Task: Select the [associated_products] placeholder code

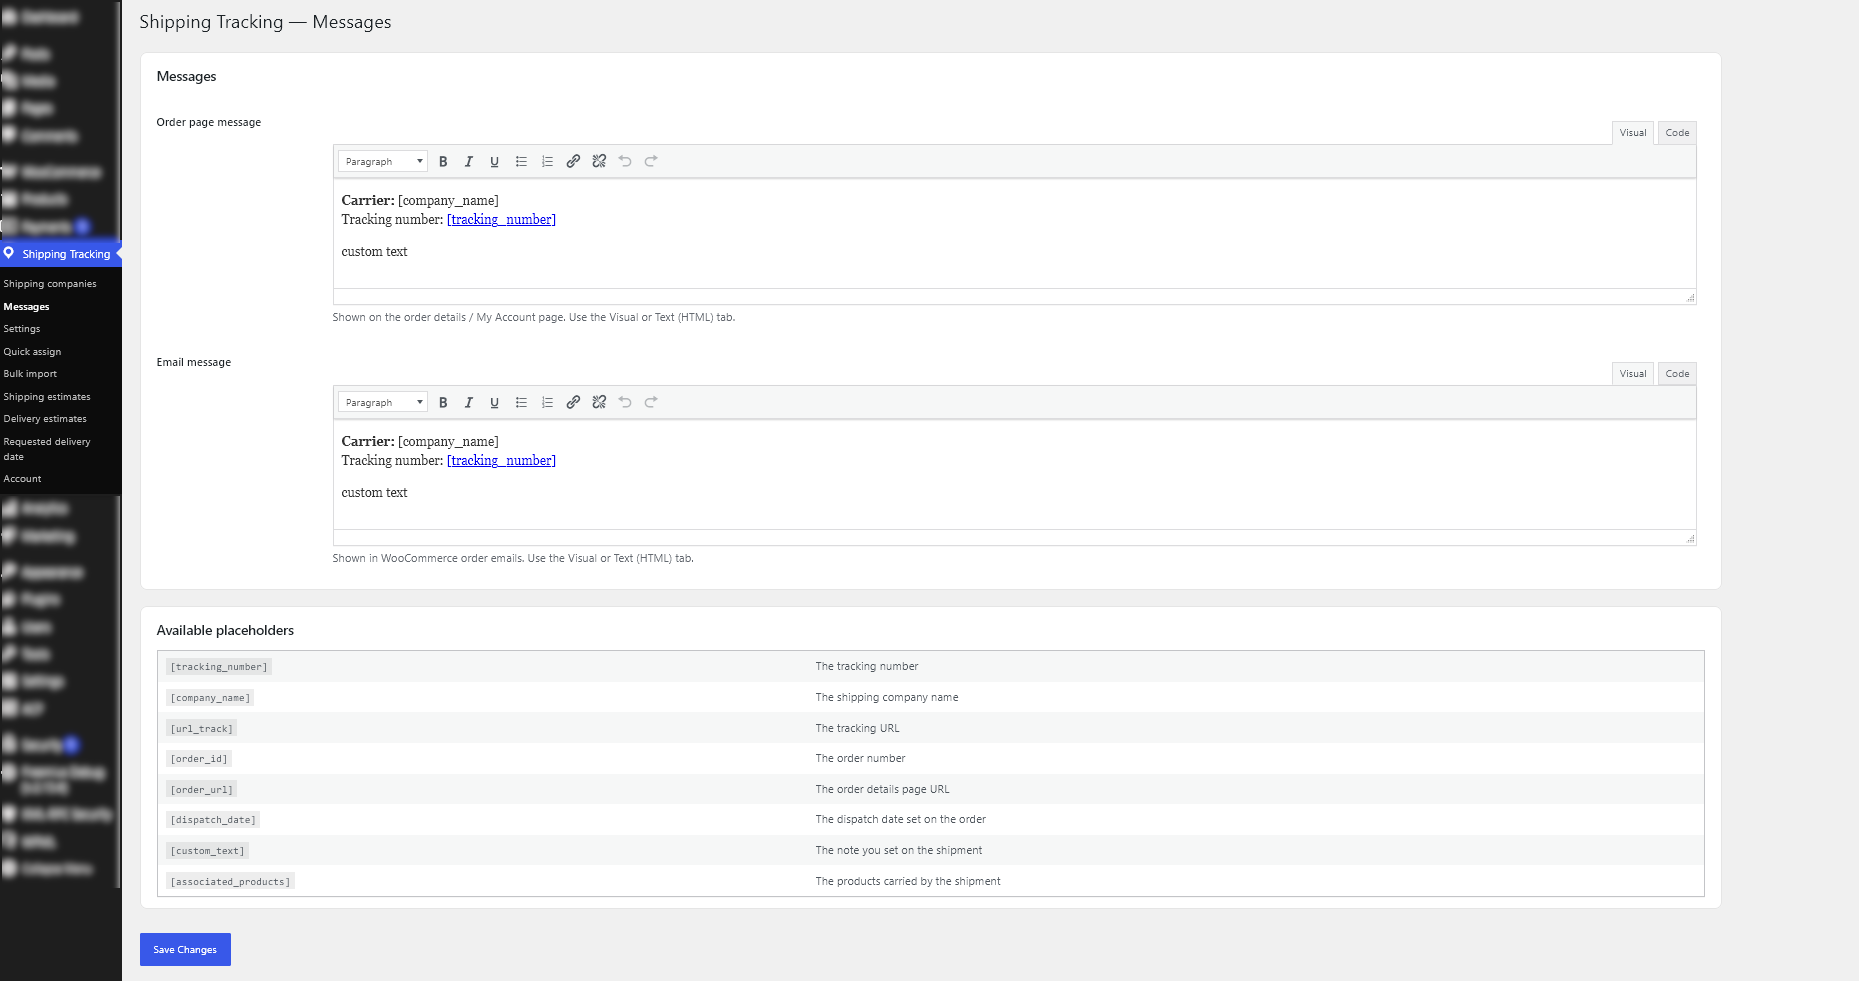Action: (x=231, y=882)
